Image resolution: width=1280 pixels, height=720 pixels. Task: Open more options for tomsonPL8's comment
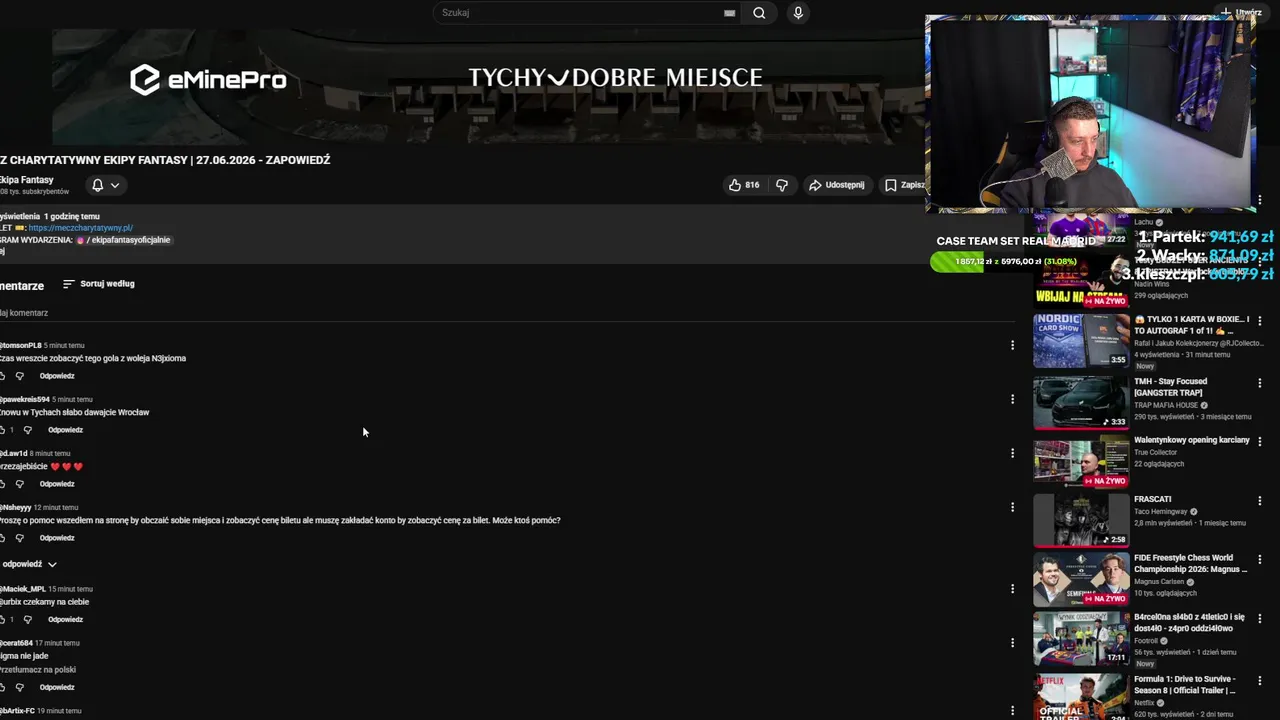[x=1012, y=345]
